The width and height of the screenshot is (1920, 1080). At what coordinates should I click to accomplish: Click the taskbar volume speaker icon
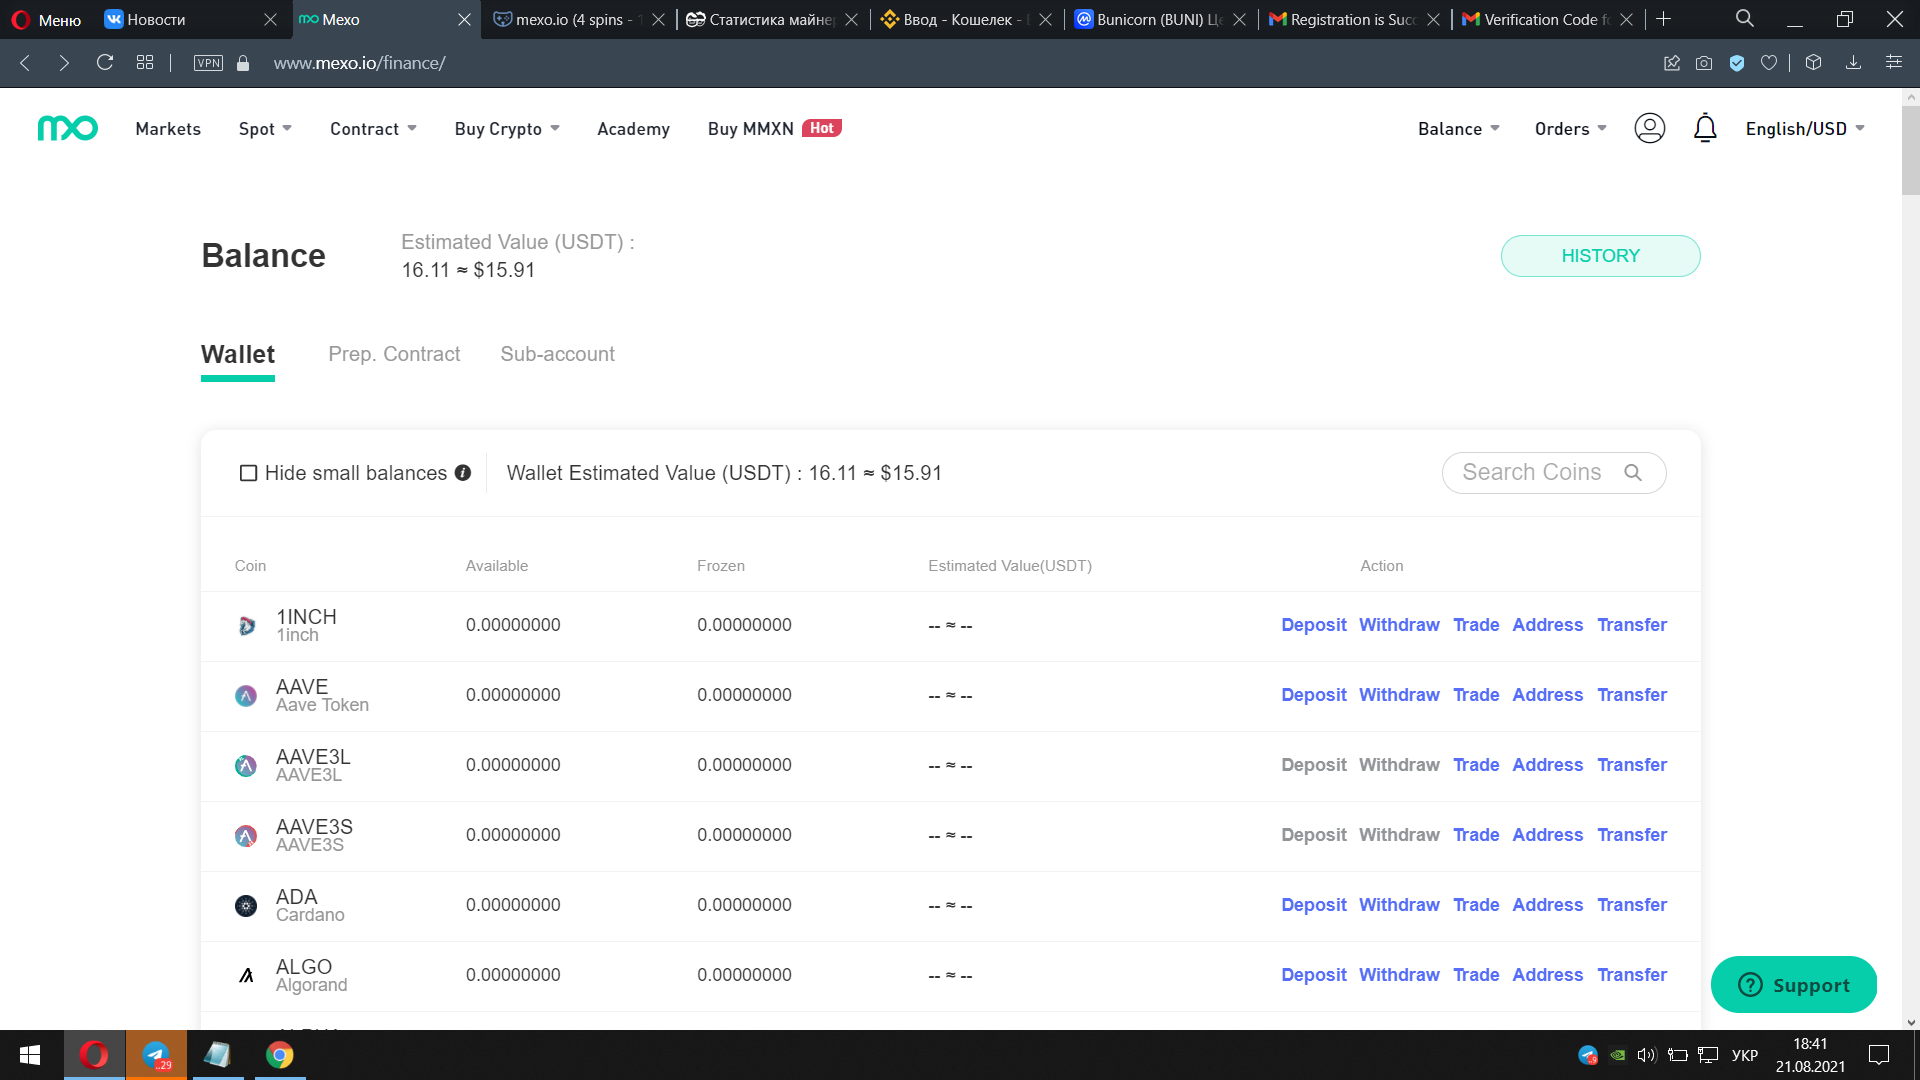[1646, 1055]
